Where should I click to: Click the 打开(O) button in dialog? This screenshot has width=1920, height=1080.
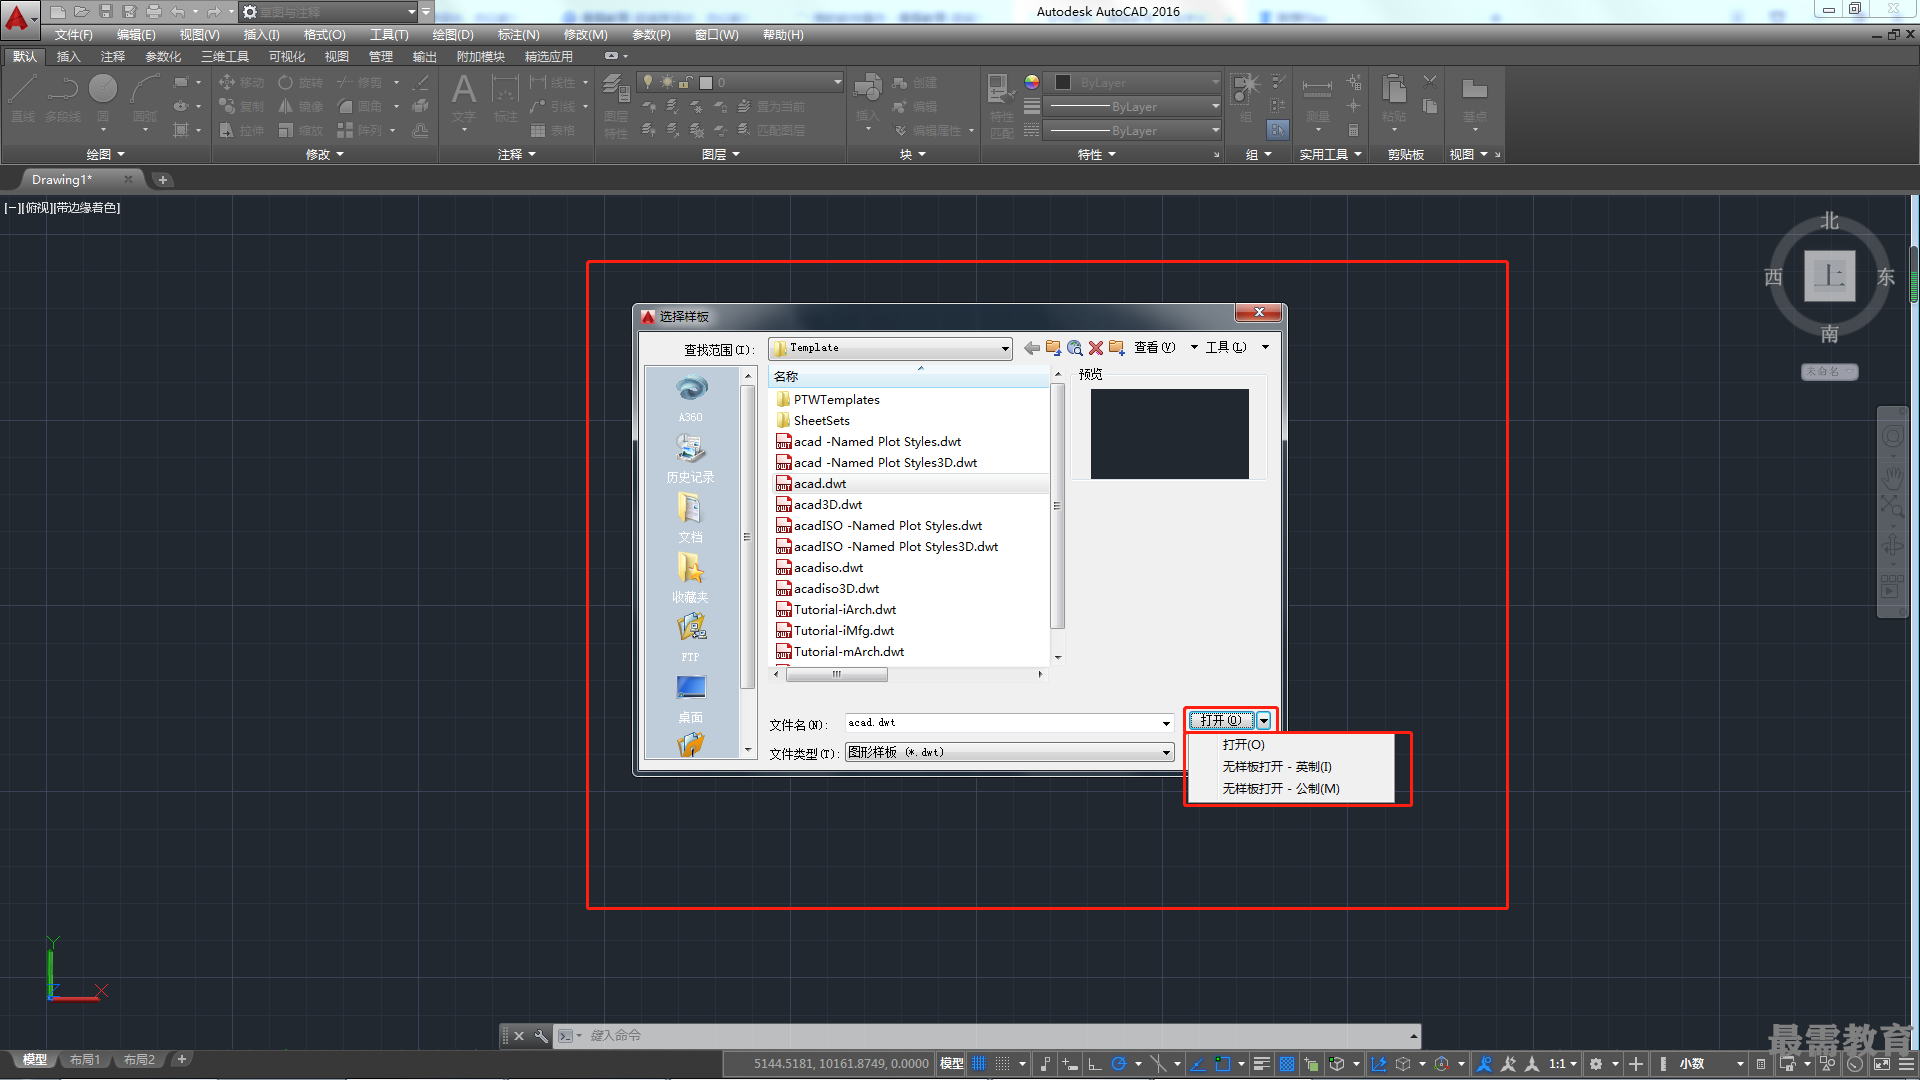tap(1221, 720)
